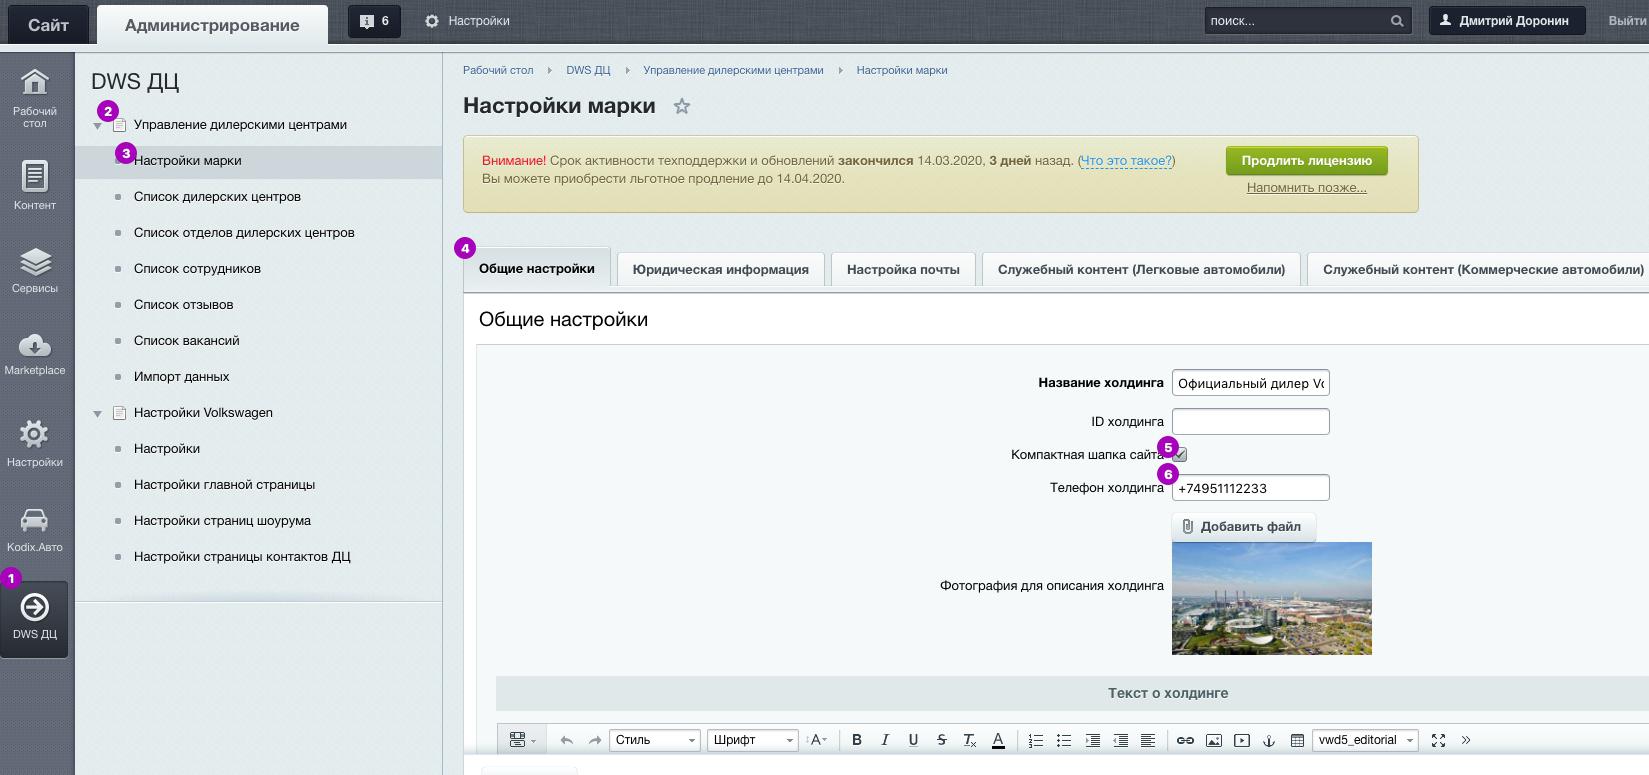
Task: Open DWS ДЦ breadcrumb link
Action: pyautogui.click(x=588, y=70)
